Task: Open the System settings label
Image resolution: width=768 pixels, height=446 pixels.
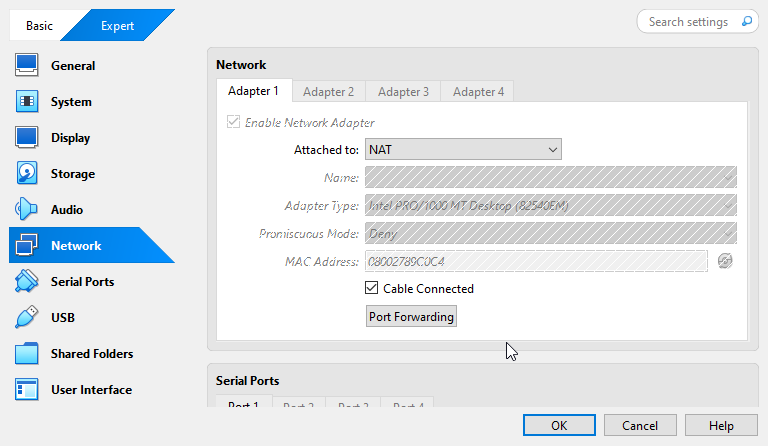Action: tap(72, 102)
